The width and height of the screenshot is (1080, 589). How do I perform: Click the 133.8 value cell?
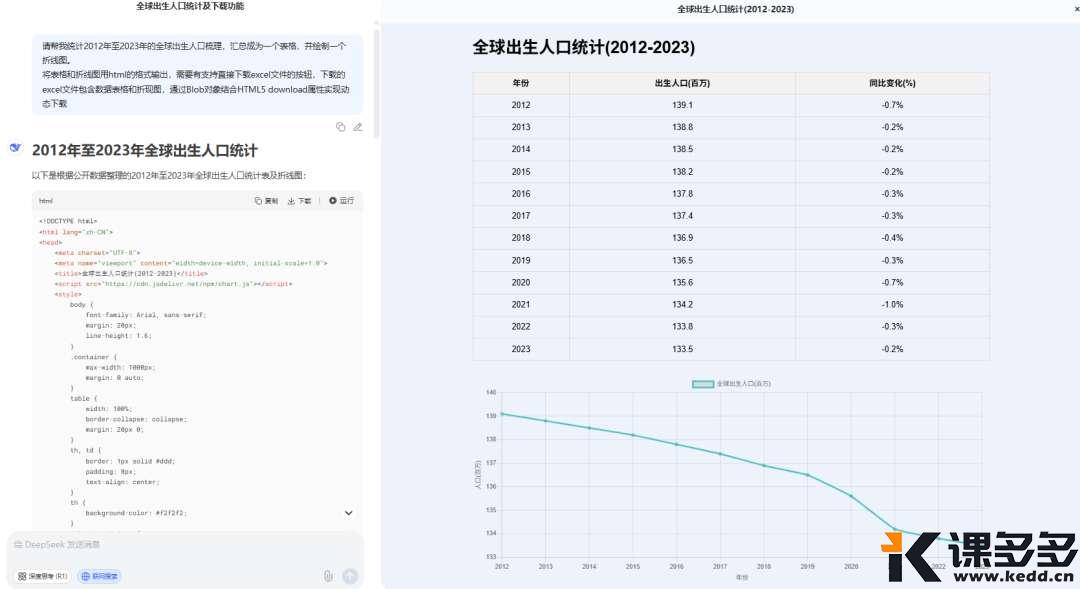682,327
